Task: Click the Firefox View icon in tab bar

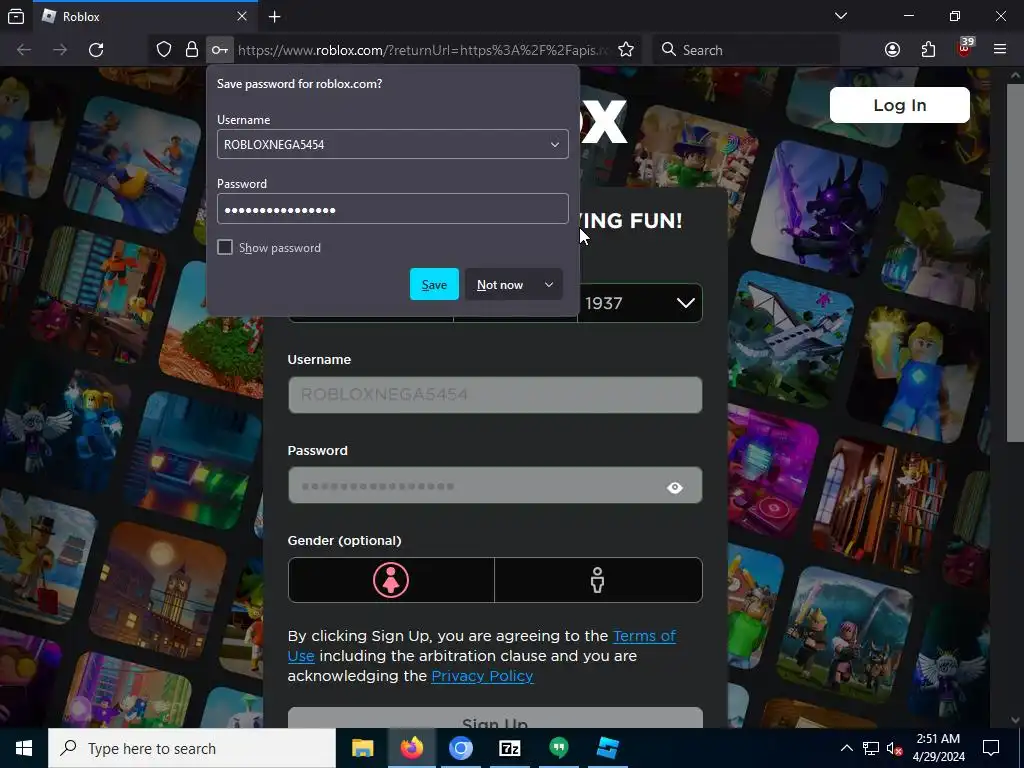Action: [16, 16]
